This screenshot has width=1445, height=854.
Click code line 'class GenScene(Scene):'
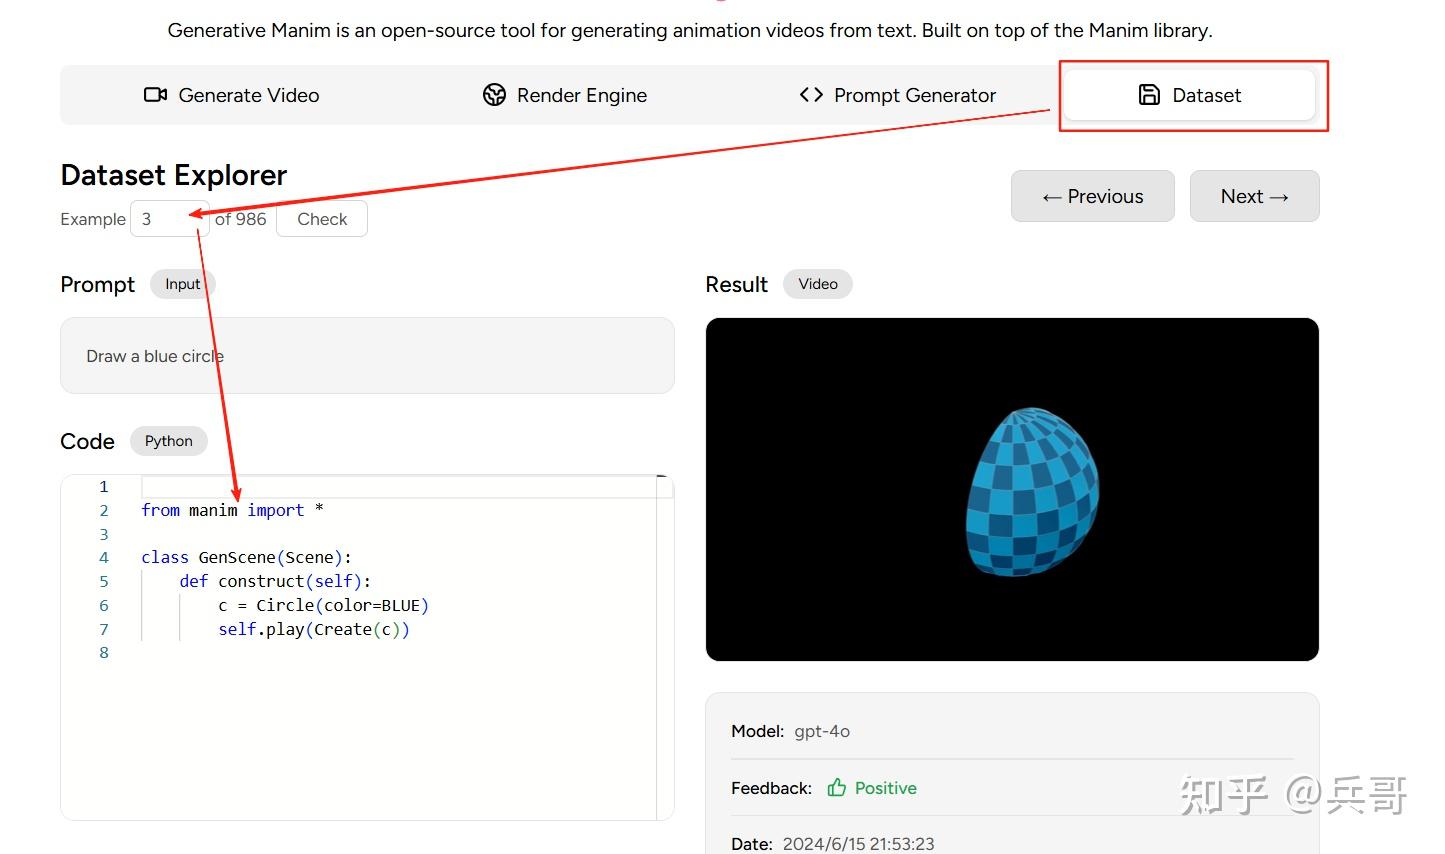click(246, 557)
